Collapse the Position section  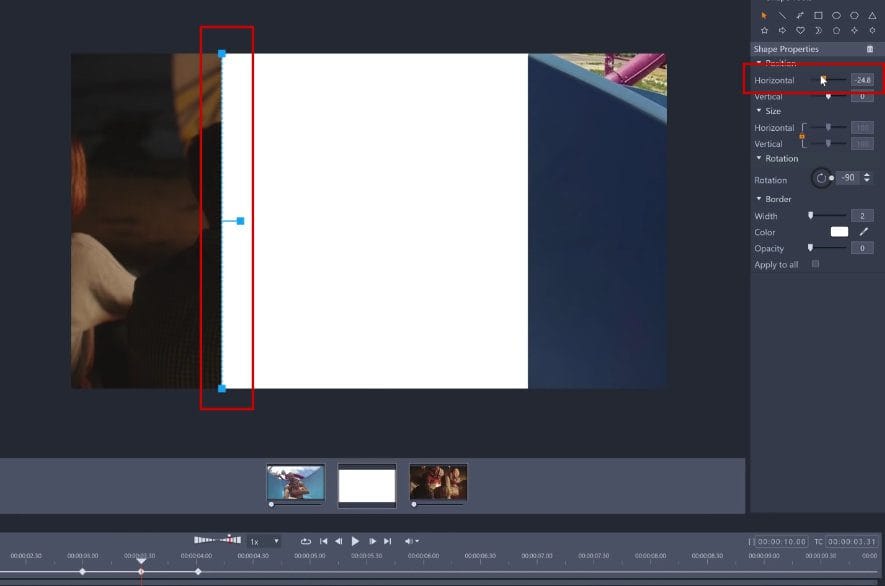[757, 63]
